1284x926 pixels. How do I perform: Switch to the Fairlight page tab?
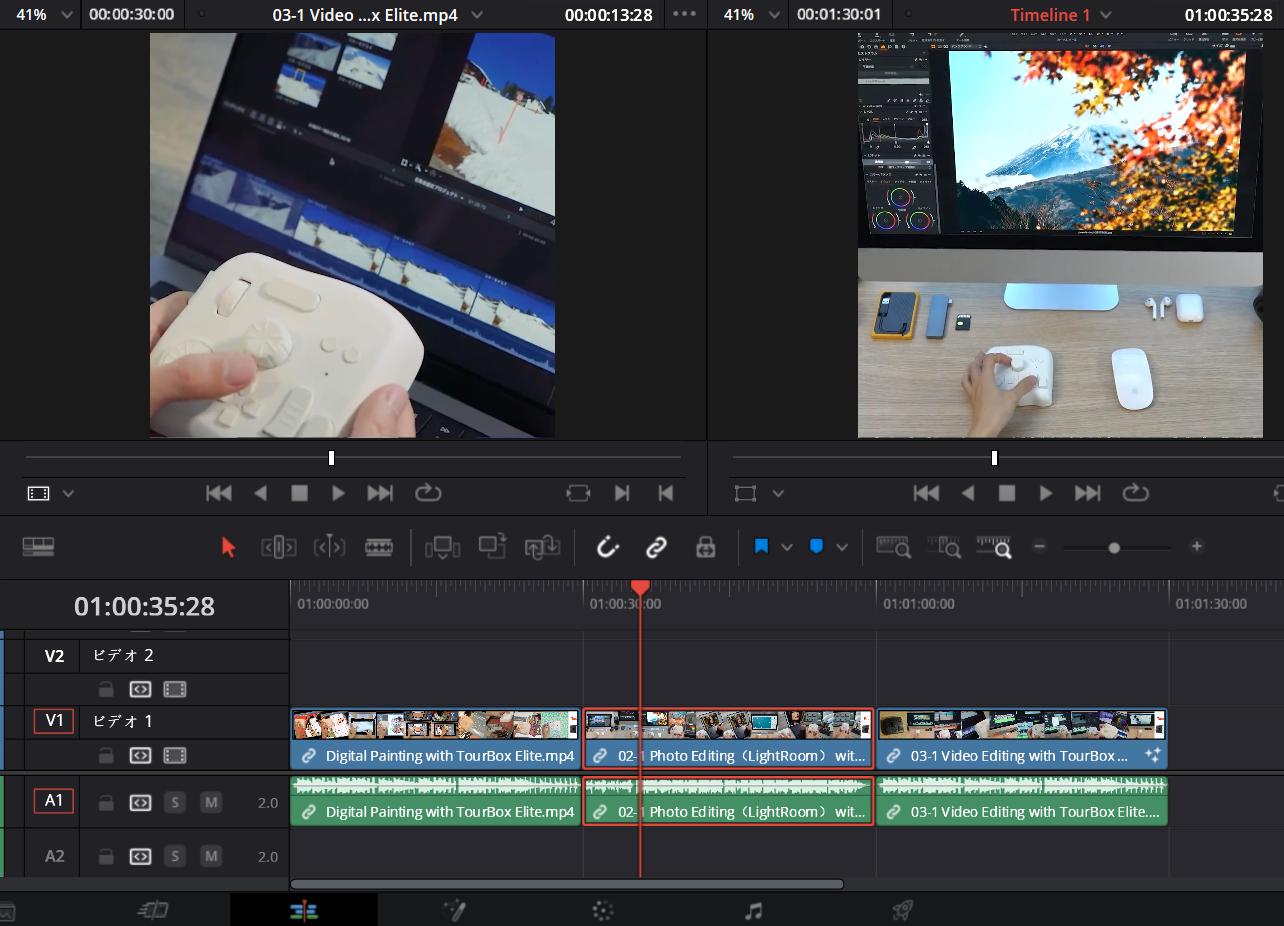pos(753,910)
